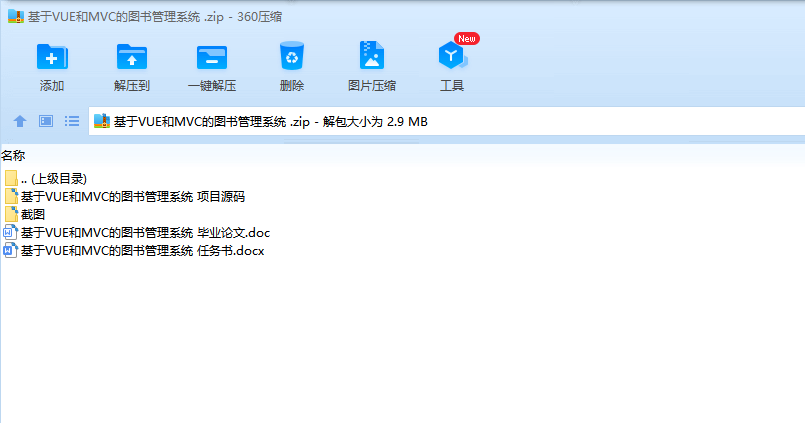The width and height of the screenshot is (805, 423).
Task: Click the folder icon beside 项目源码
Action: pyautogui.click(x=11, y=197)
